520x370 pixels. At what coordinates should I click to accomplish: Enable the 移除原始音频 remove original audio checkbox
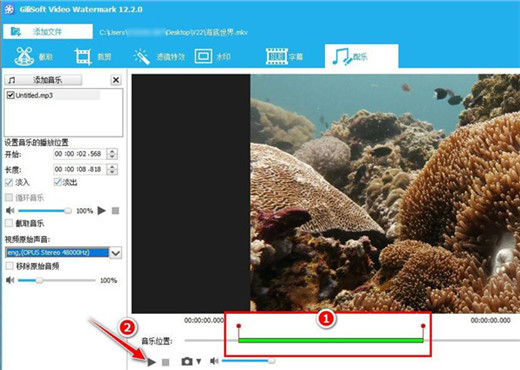pyautogui.click(x=9, y=266)
